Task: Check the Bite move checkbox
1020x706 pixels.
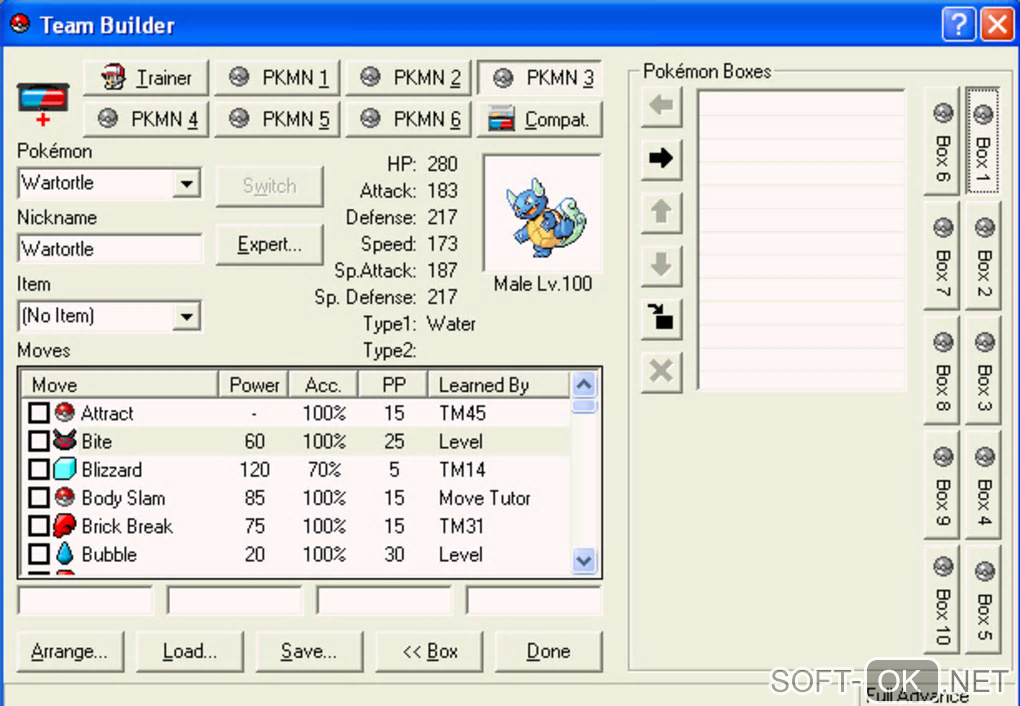Action: coord(38,441)
